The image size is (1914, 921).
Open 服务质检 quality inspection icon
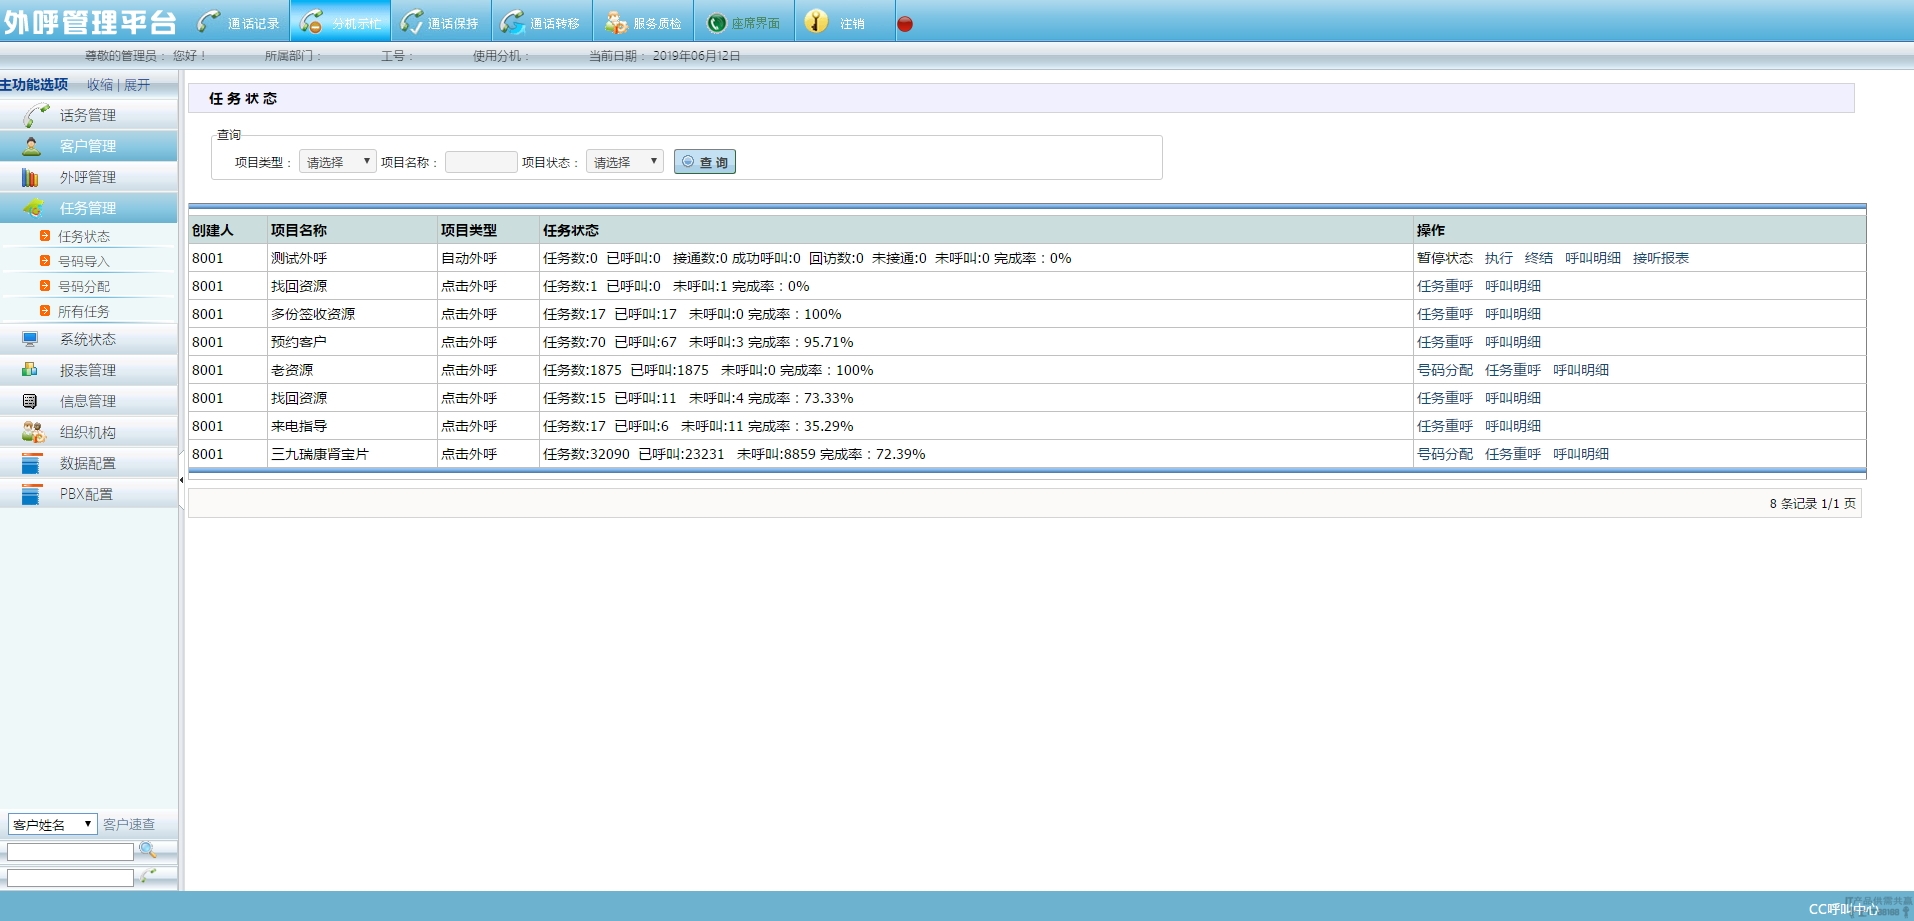pyautogui.click(x=616, y=21)
